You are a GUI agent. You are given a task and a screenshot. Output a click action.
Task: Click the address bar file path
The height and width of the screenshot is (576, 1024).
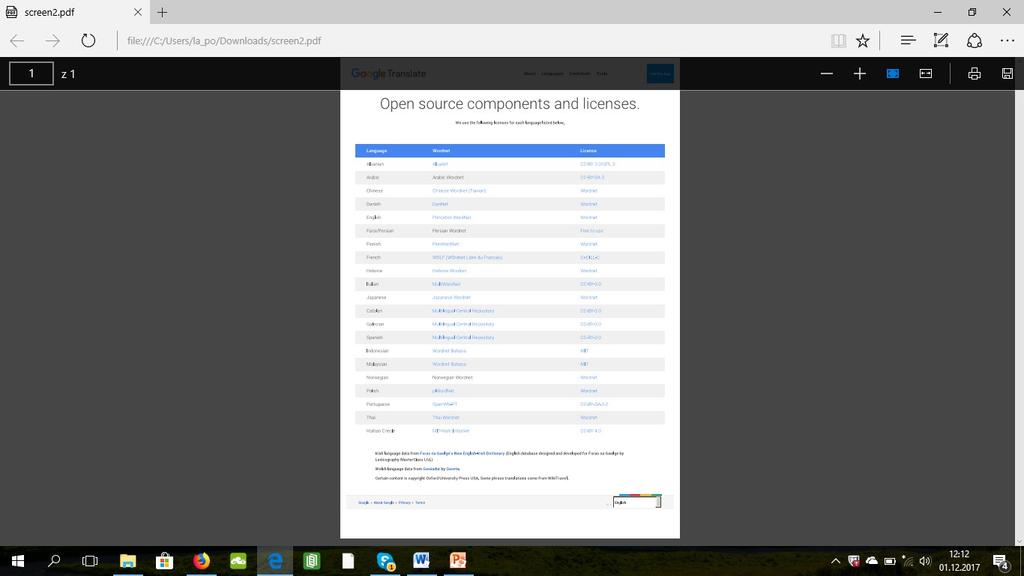click(224, 40)
